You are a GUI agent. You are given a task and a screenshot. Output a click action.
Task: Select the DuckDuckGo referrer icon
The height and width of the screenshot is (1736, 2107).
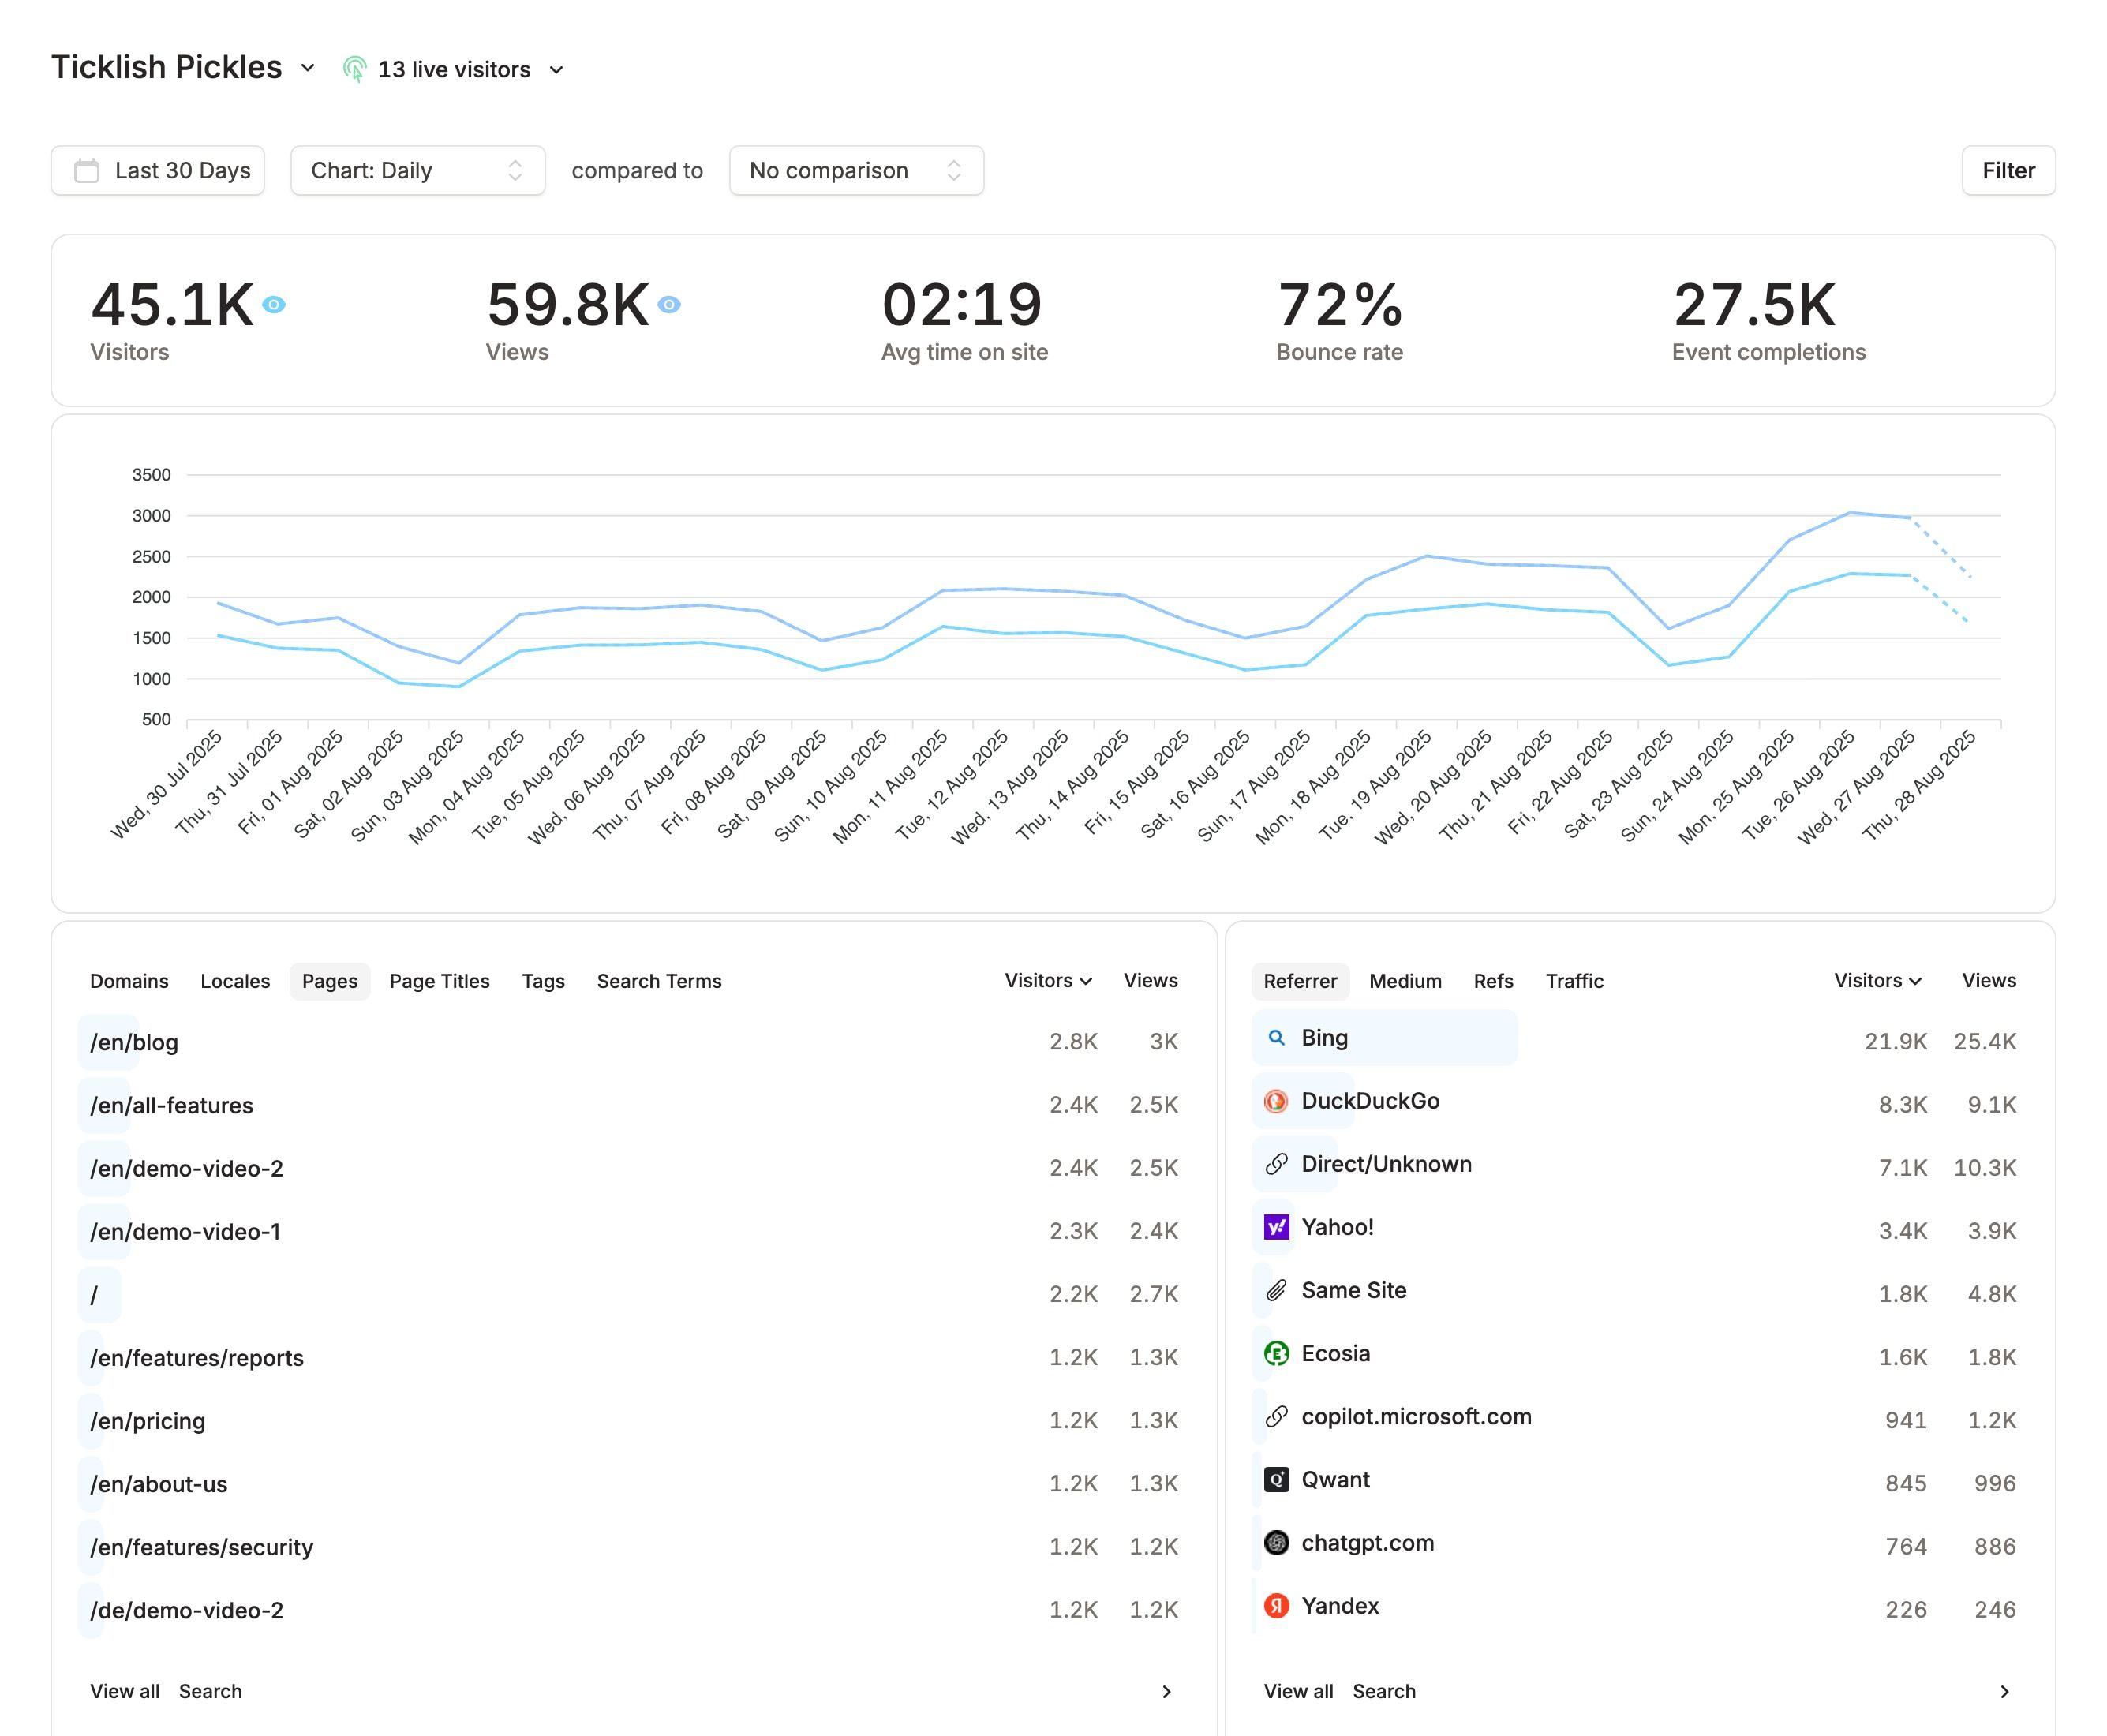1276,1102
